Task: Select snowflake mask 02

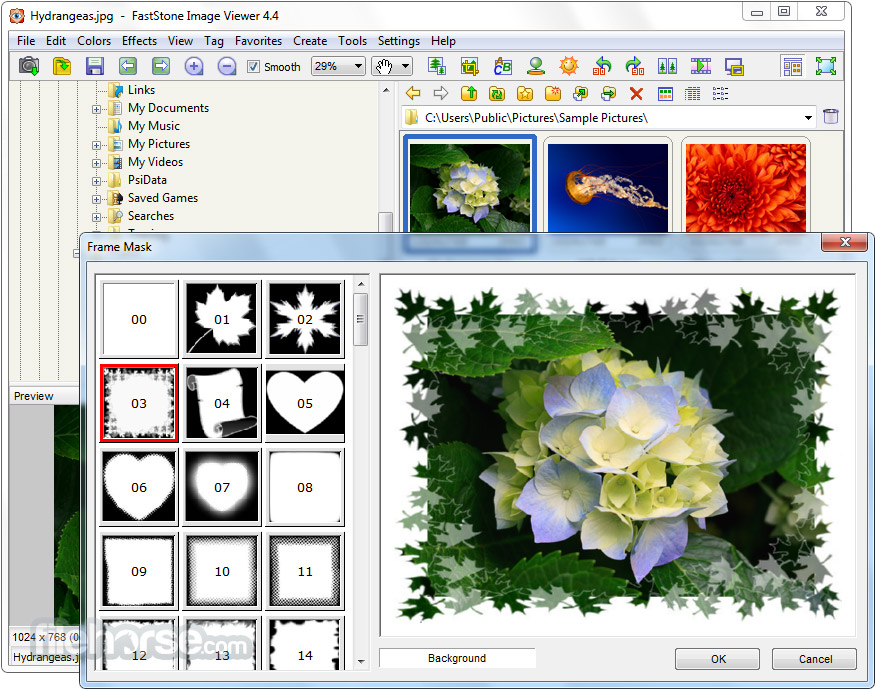Action: tap(305, 319)
